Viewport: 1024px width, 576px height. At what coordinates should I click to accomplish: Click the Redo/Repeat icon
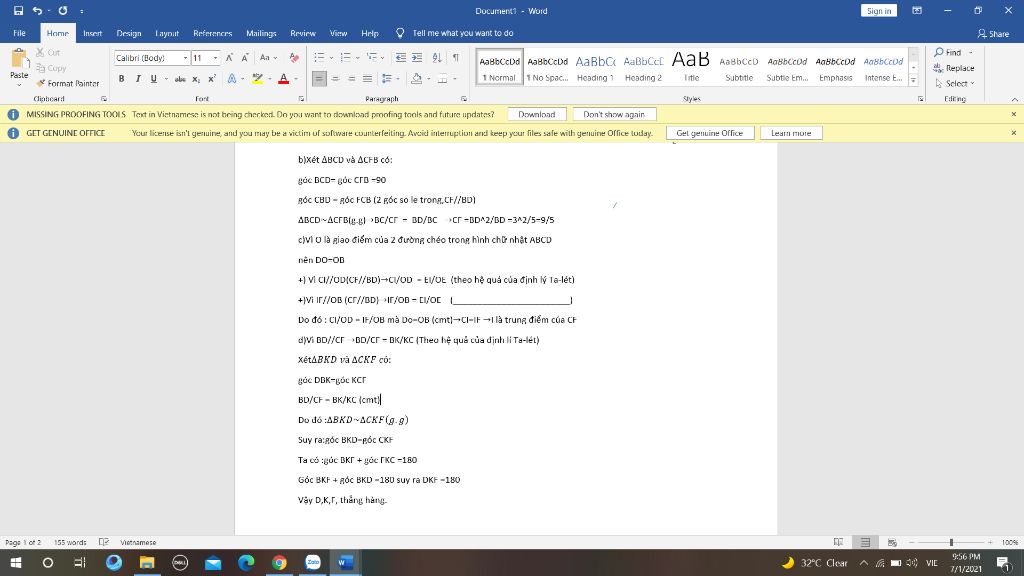pyautogui.click(x=63, y=10)
